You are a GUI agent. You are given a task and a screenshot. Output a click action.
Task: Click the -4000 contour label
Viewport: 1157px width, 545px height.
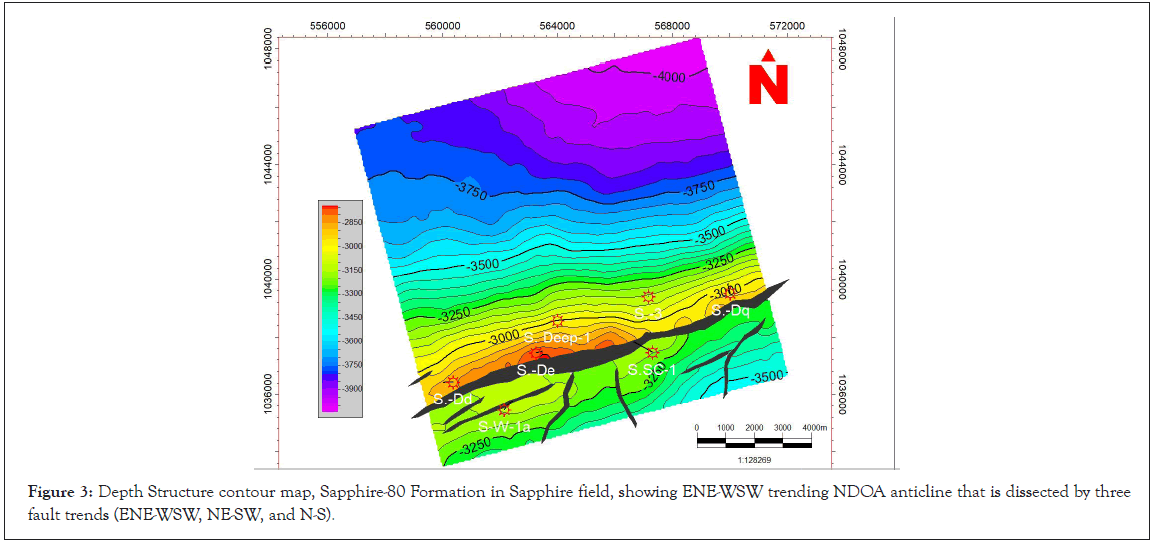[668, 77]
